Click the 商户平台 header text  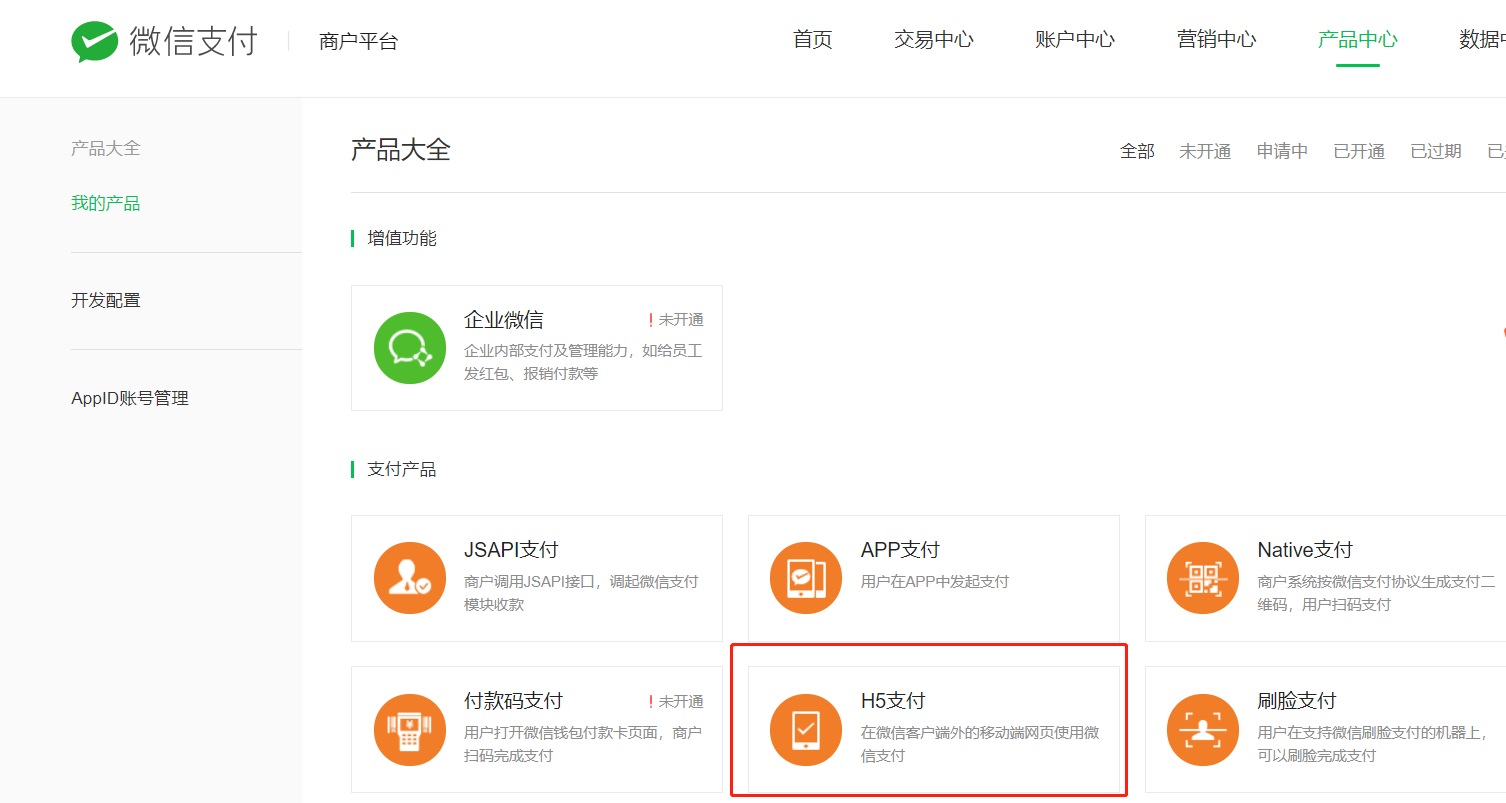358,42
